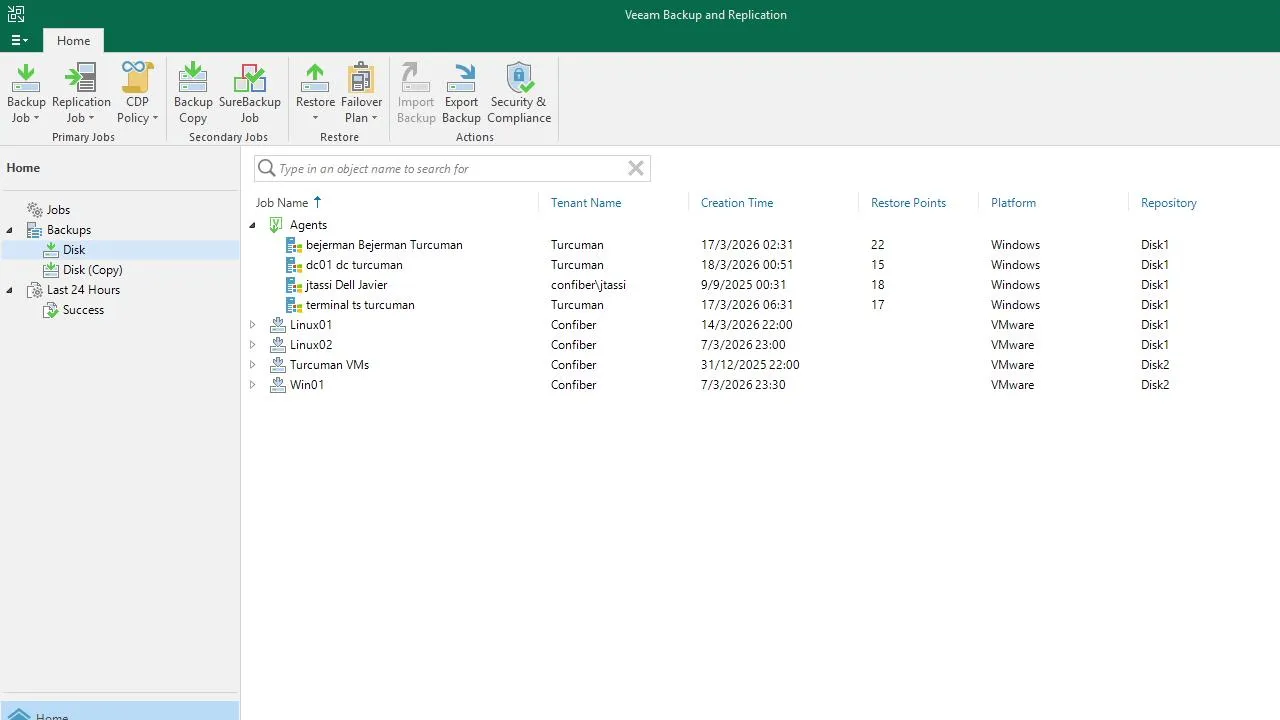Expand the Linux01 backup row

click(252, 325)
